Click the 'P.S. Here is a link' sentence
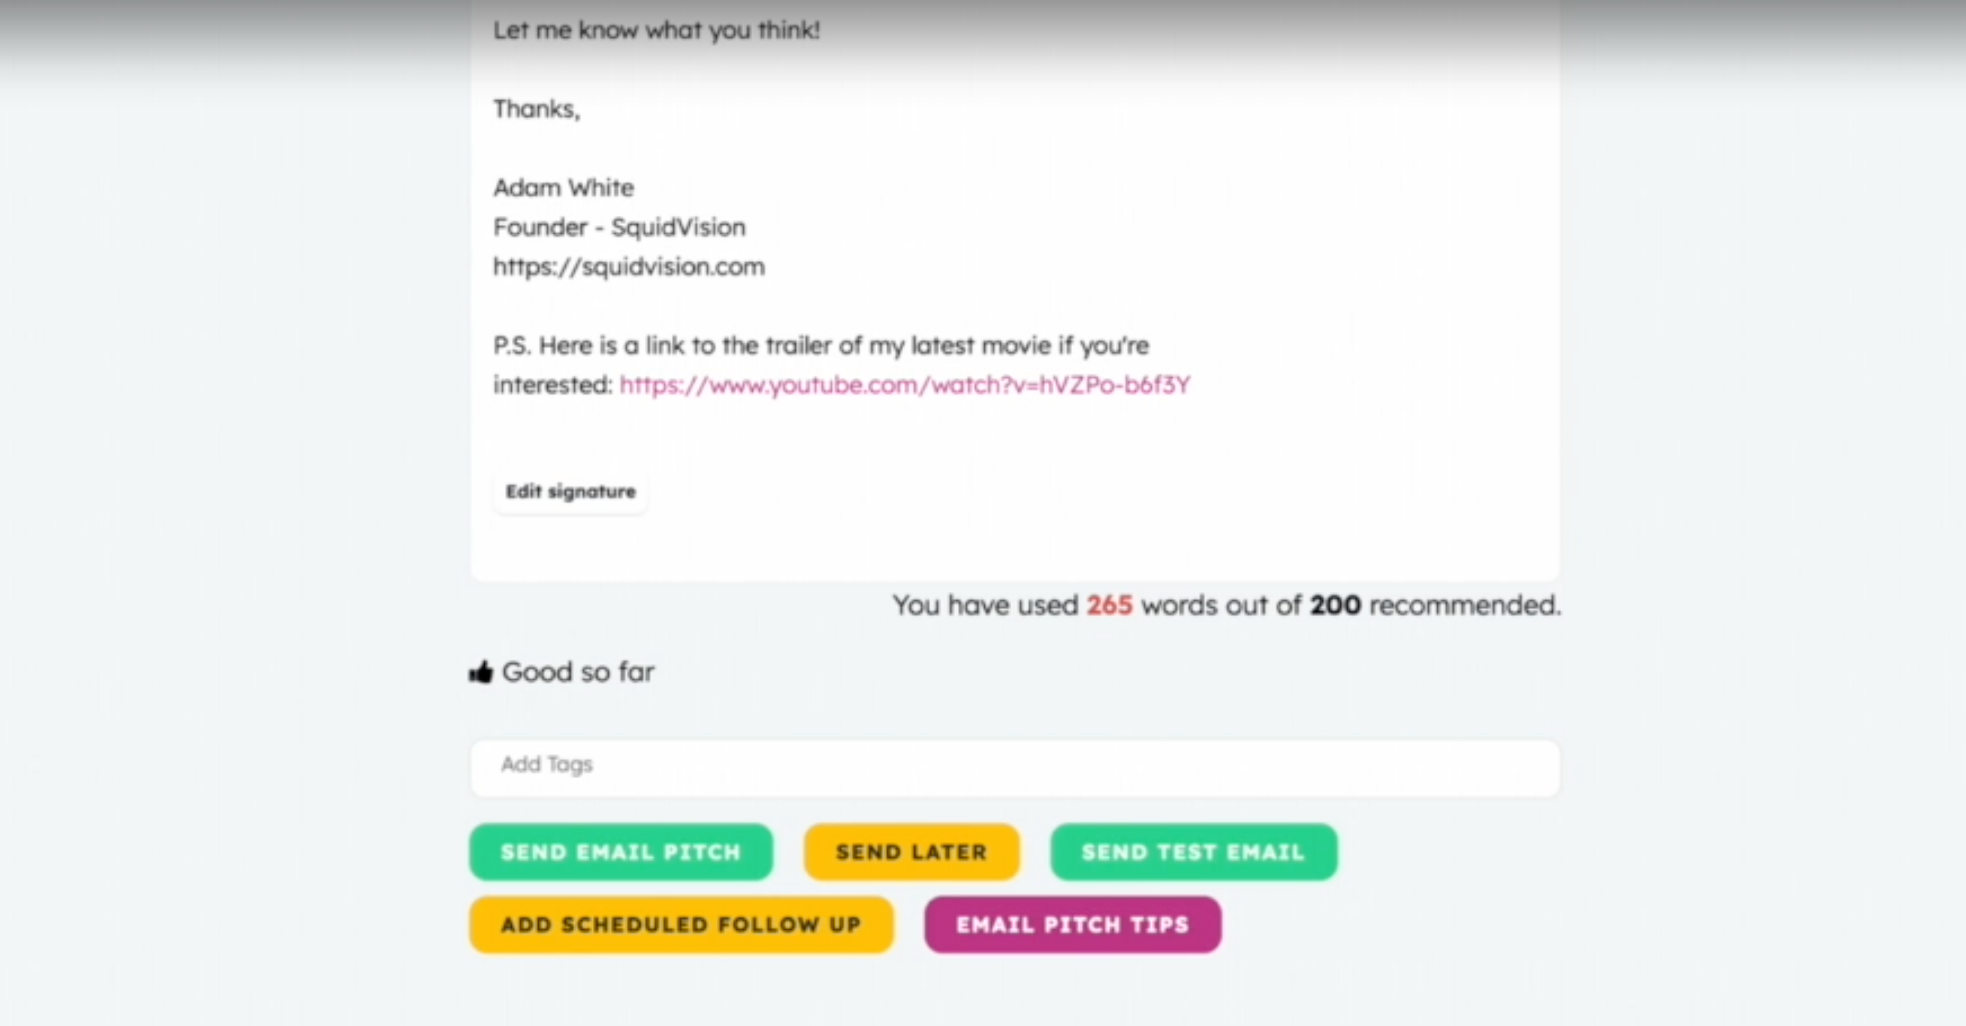This screenshot has height=1026, width=1966. pyautogui.click(x=821, y=346)
